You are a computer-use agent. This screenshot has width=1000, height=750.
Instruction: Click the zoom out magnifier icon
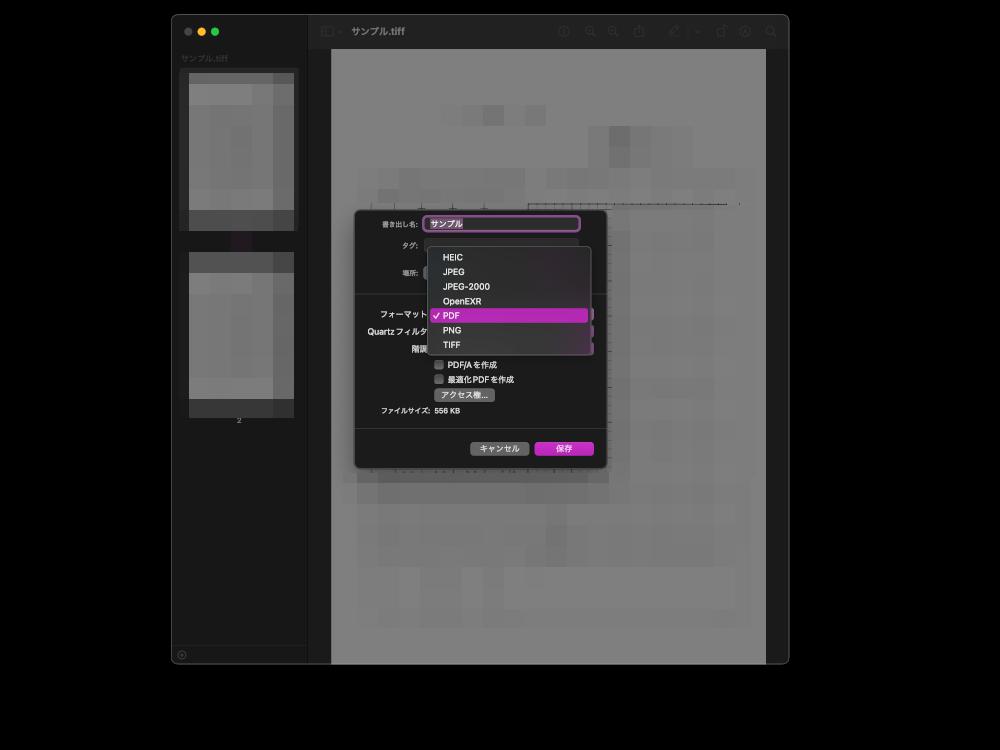[590, 31]
